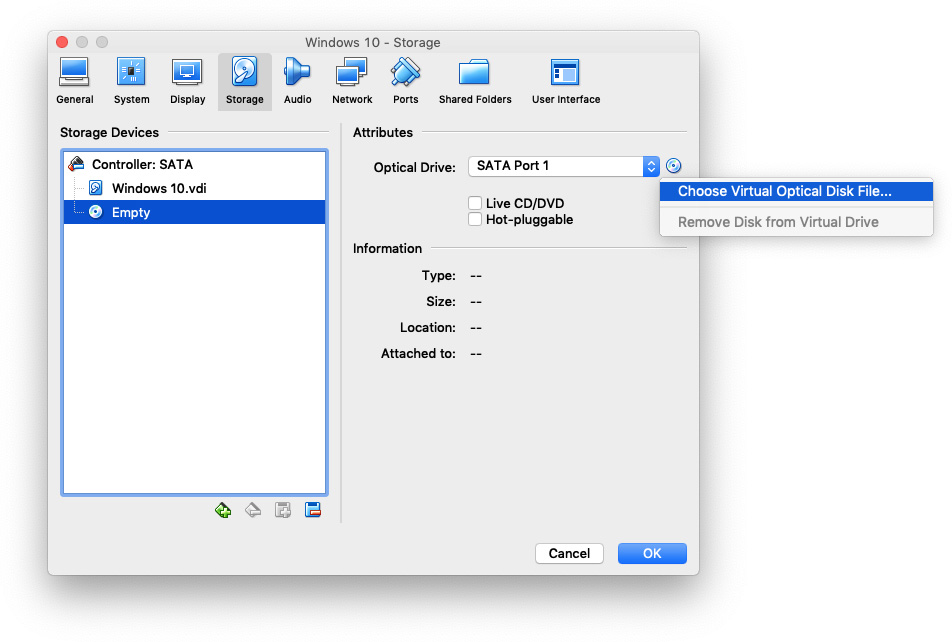
Task: Select the Empty optical drive entry
Action: [x=131, y=212]
